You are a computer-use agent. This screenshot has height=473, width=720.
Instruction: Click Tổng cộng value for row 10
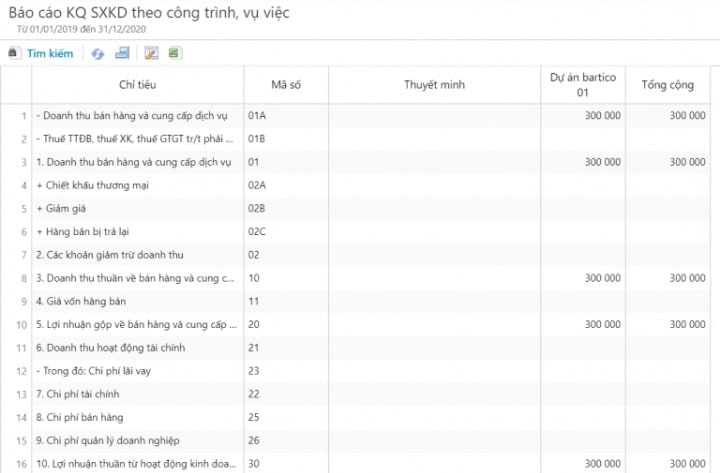[667, 324]
